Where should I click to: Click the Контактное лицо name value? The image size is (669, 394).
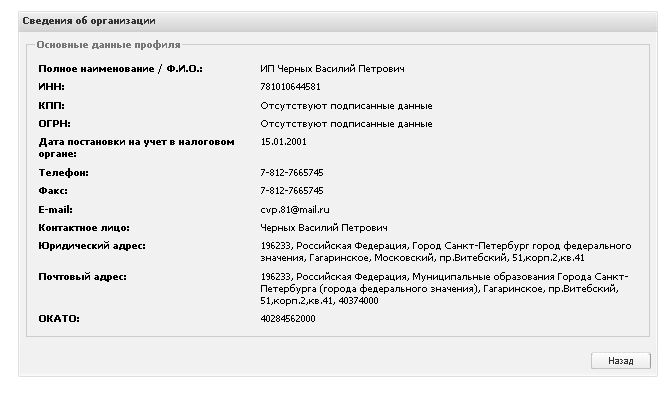point(324,228)
